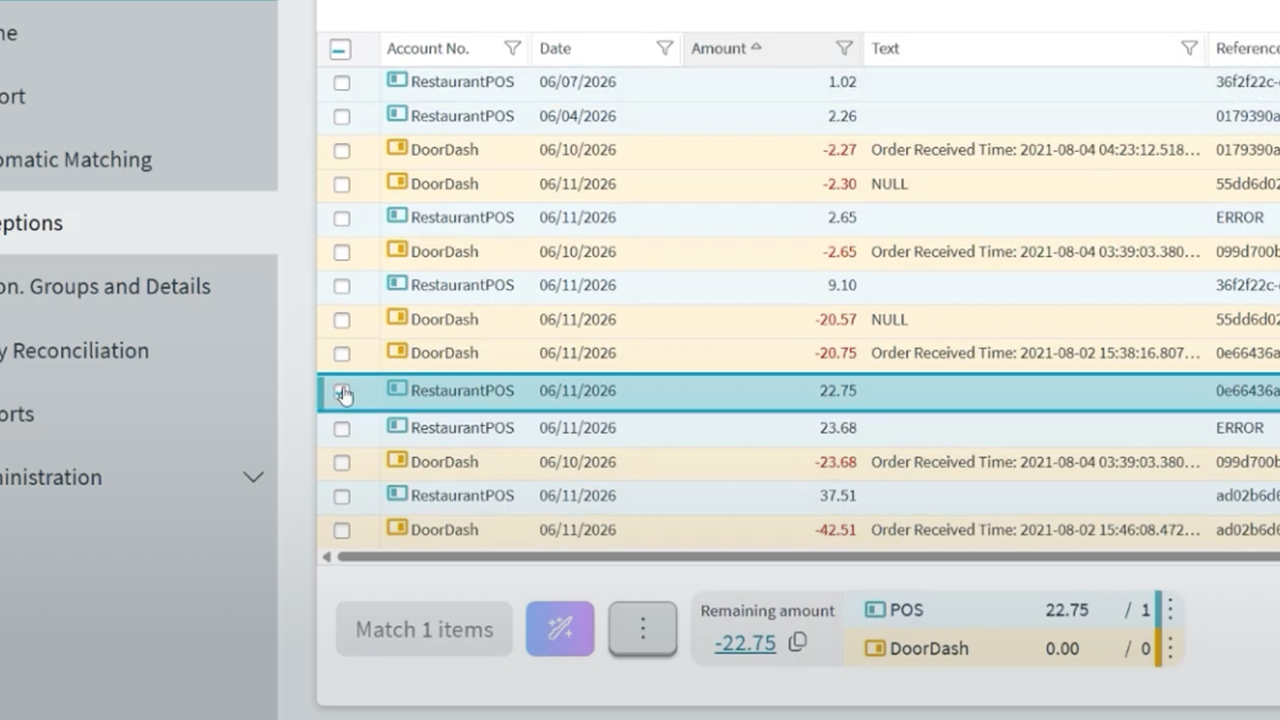The width and height of the screenshot is (1280, 720).
Task: Click Order Received Time 04:23:12 text
Action: 1035,150
